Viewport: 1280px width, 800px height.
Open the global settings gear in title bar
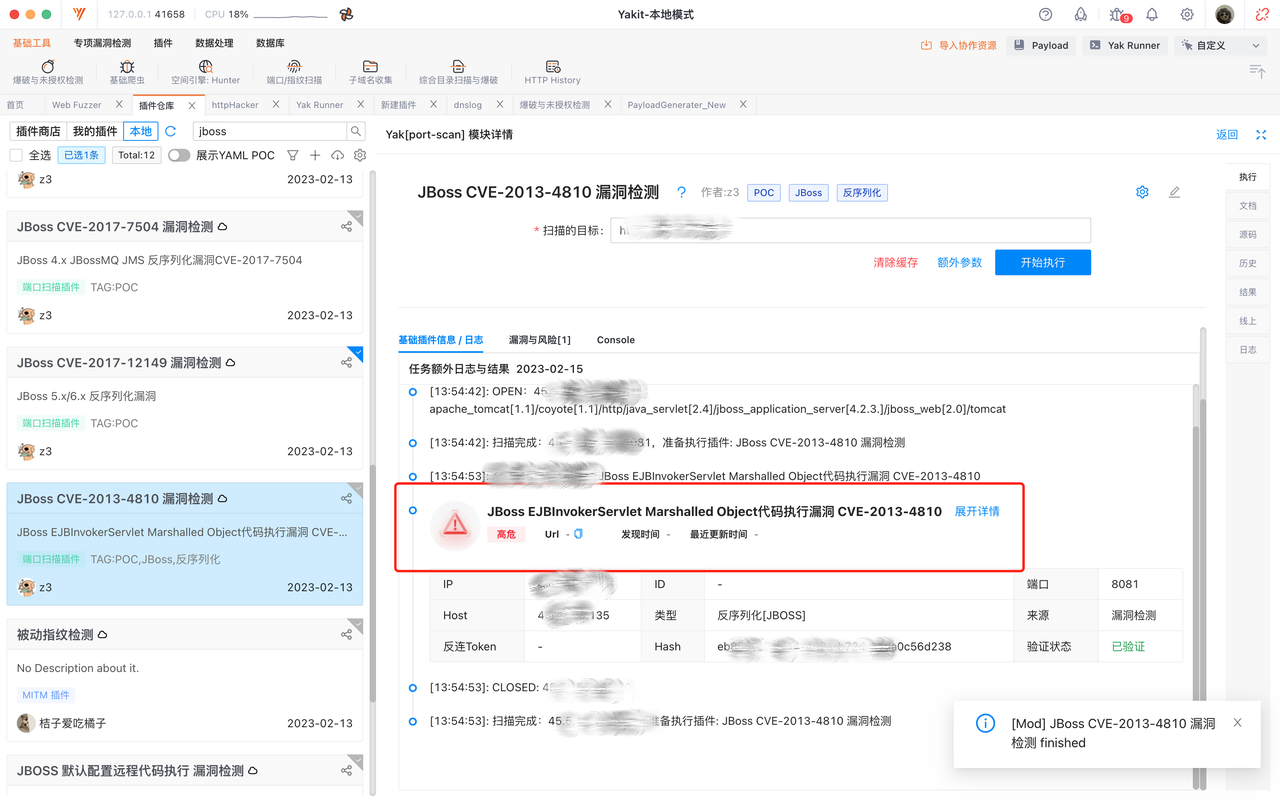tap(1187, 15)
